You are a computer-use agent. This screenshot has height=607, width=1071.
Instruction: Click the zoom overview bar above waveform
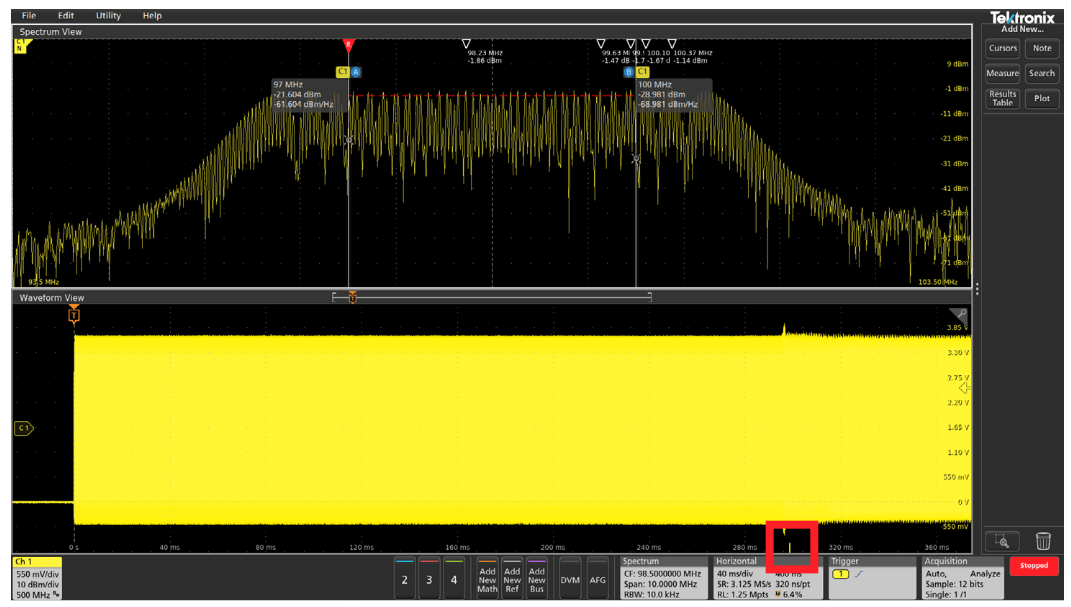[492, 297]
